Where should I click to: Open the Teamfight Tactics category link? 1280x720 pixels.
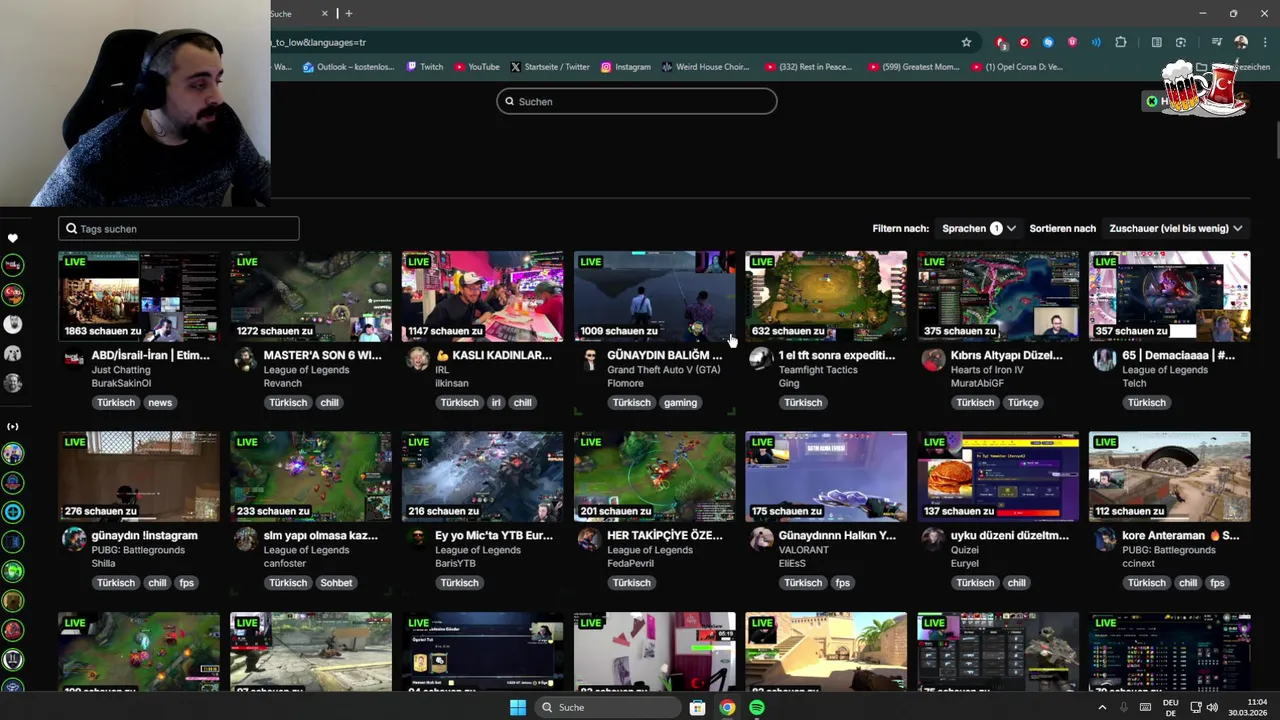[818, 370]
